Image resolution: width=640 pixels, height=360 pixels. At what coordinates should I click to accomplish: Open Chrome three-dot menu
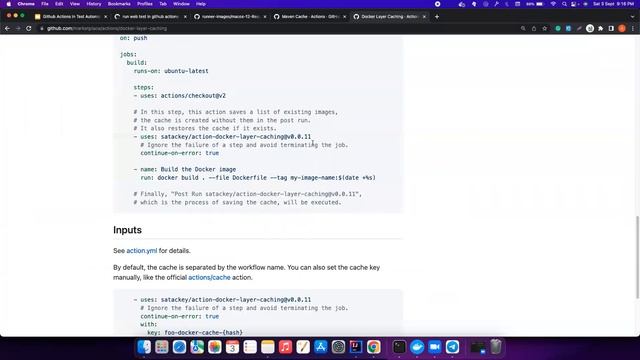pyautogui.click(x=633, y=29)
